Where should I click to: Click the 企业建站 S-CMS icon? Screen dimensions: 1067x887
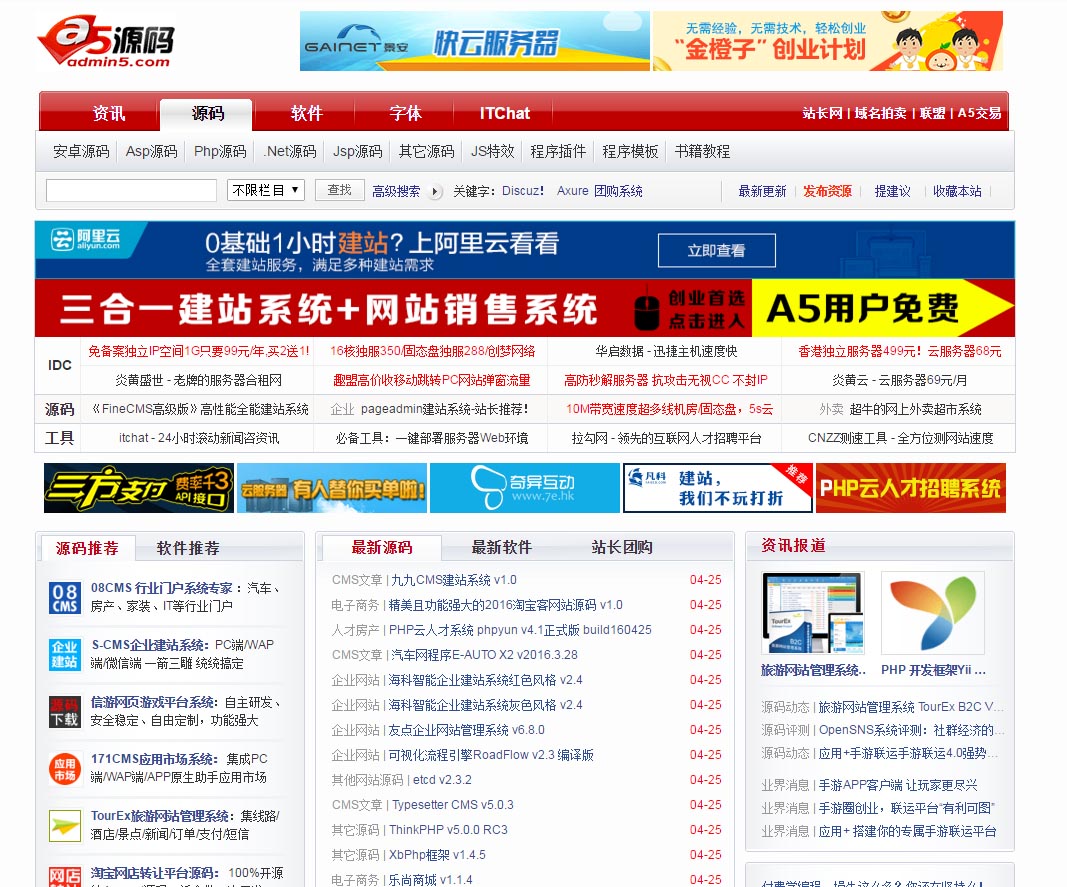pos(65,655)
